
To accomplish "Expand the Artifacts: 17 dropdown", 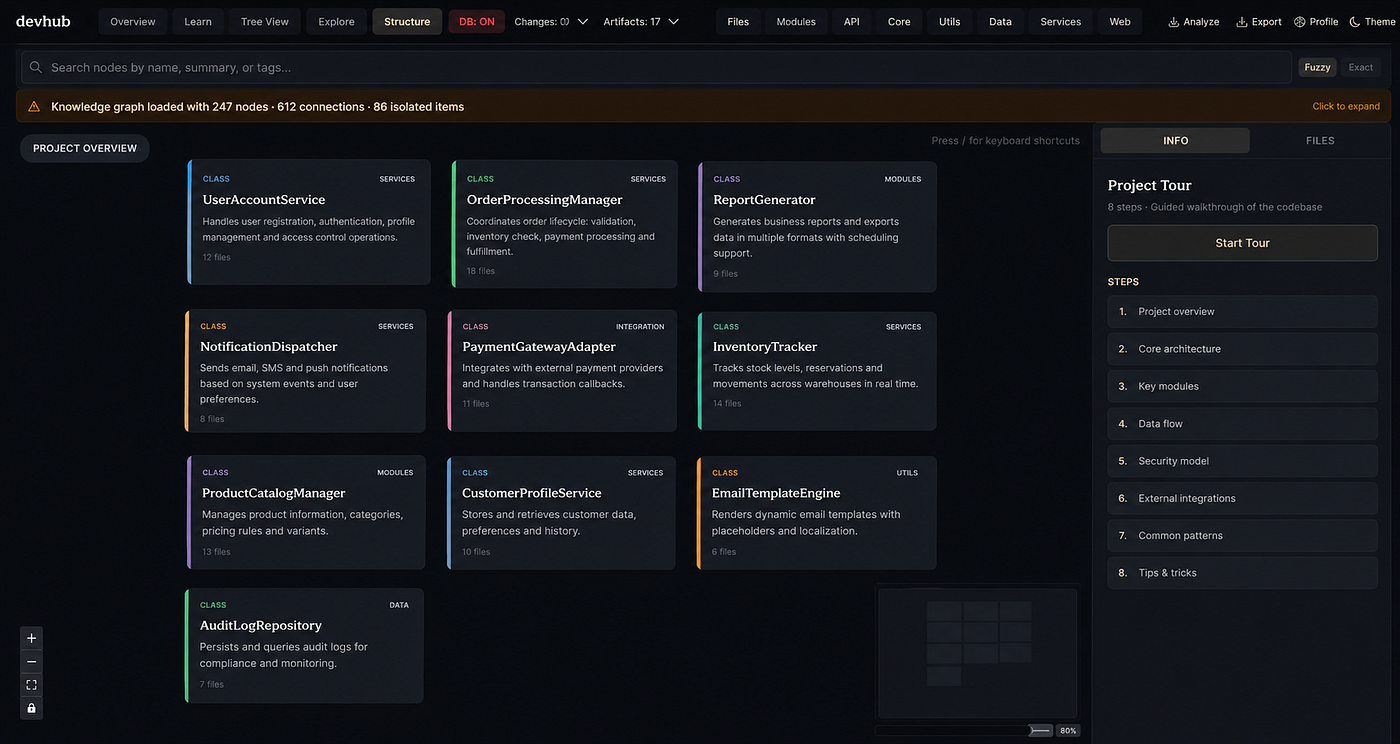I will tap(641, 21).
